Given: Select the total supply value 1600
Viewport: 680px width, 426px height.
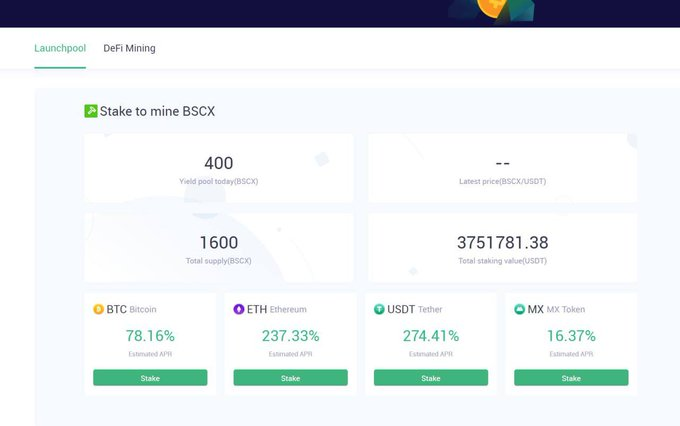Looking at the screenshot, I should pyautogui.click(x=219, y=242).
